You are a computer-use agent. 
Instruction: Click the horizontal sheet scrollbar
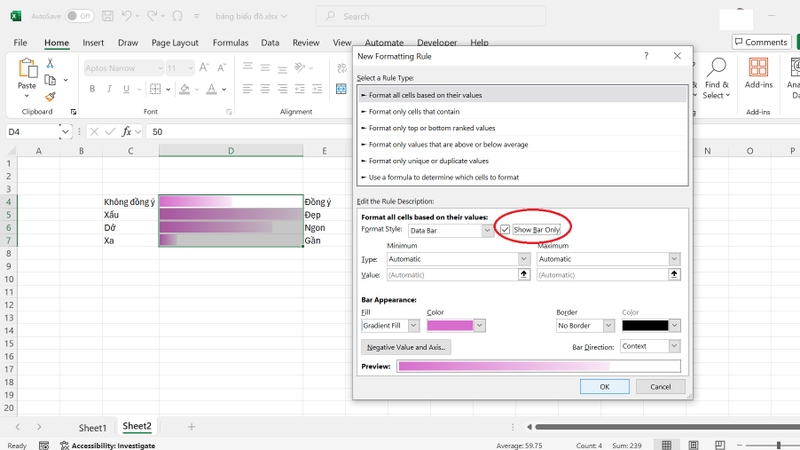[667, 427]
